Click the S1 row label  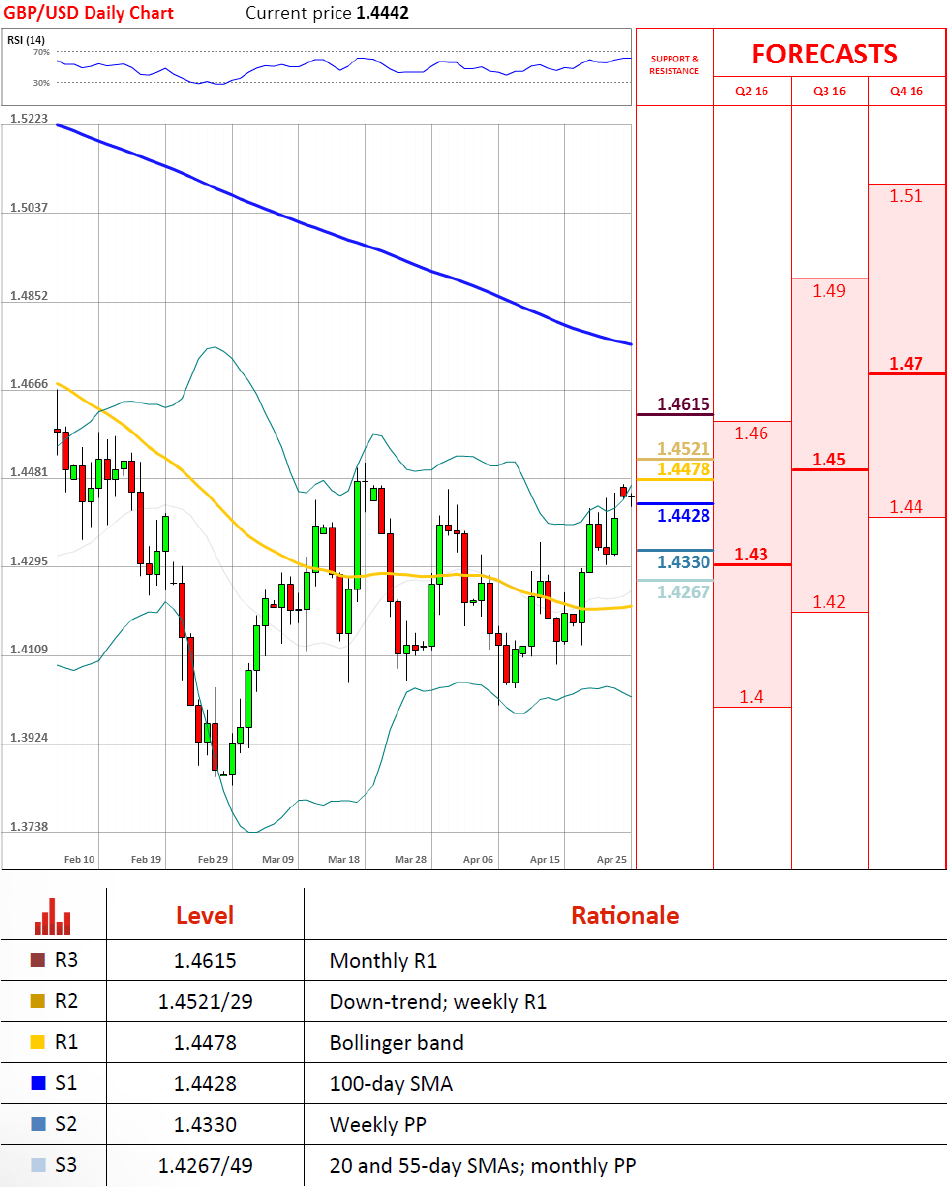67,1083
